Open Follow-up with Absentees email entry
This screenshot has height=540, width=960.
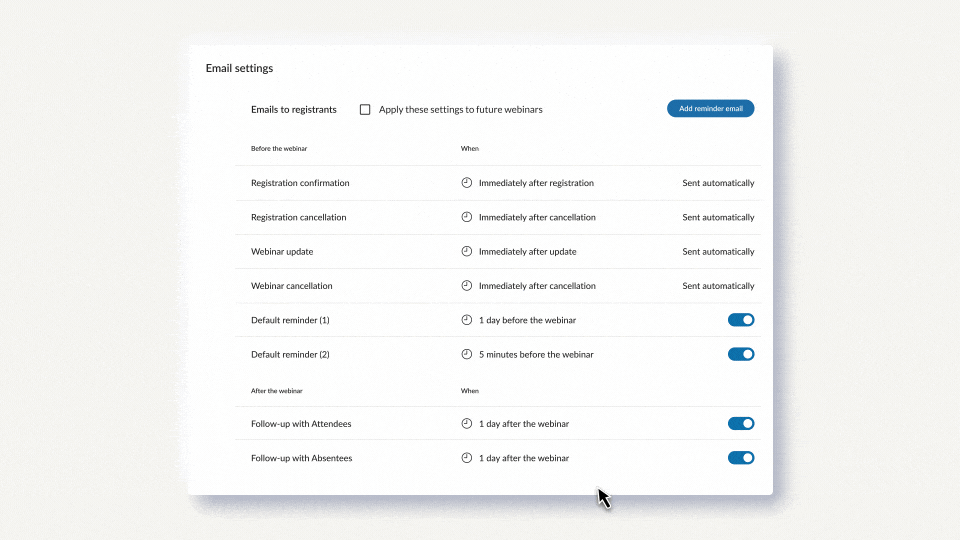[x=301, y=458]
